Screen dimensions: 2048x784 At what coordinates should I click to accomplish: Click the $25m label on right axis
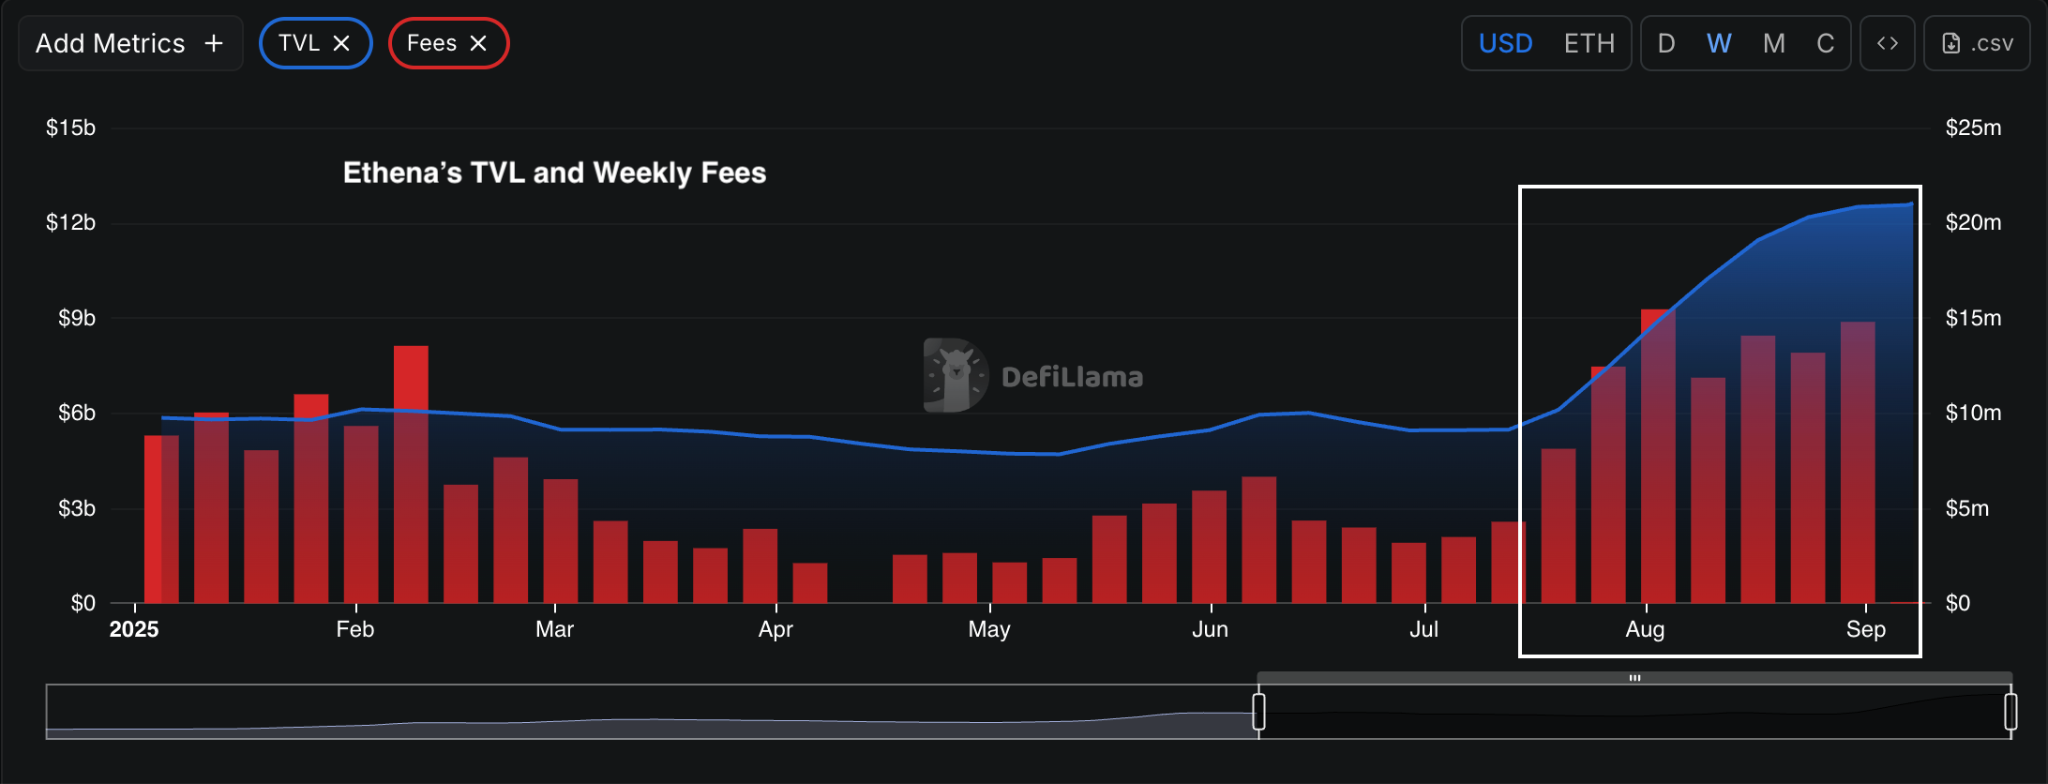tap(1973, 127)
